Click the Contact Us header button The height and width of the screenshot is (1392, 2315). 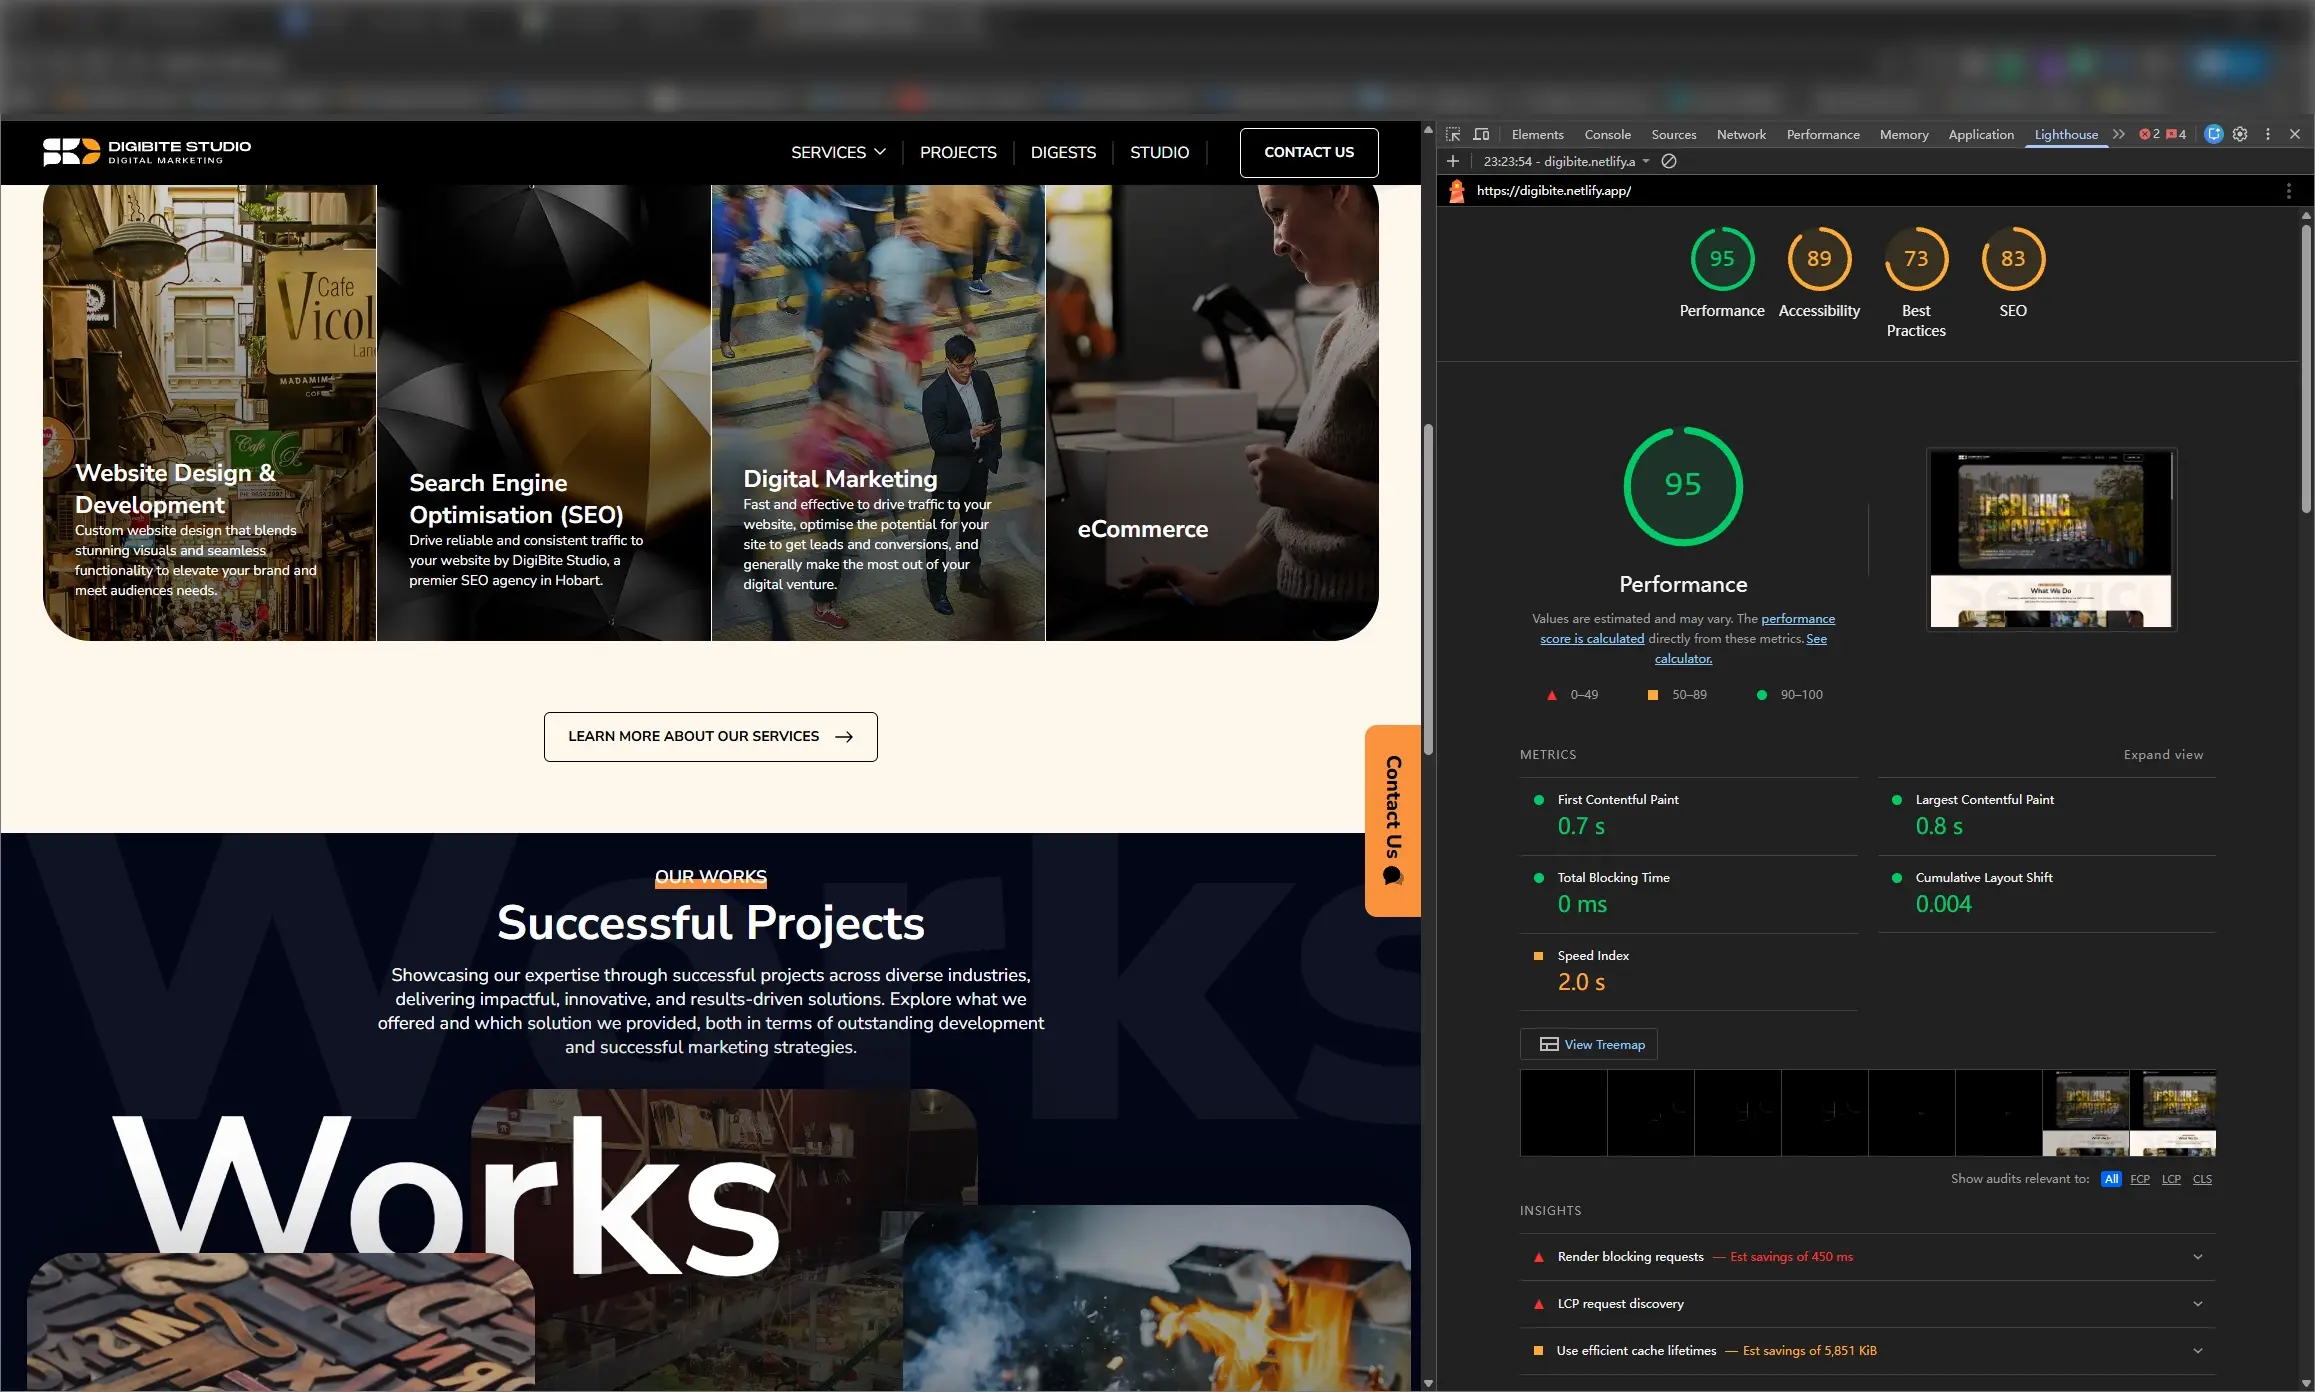(1309, 152)
